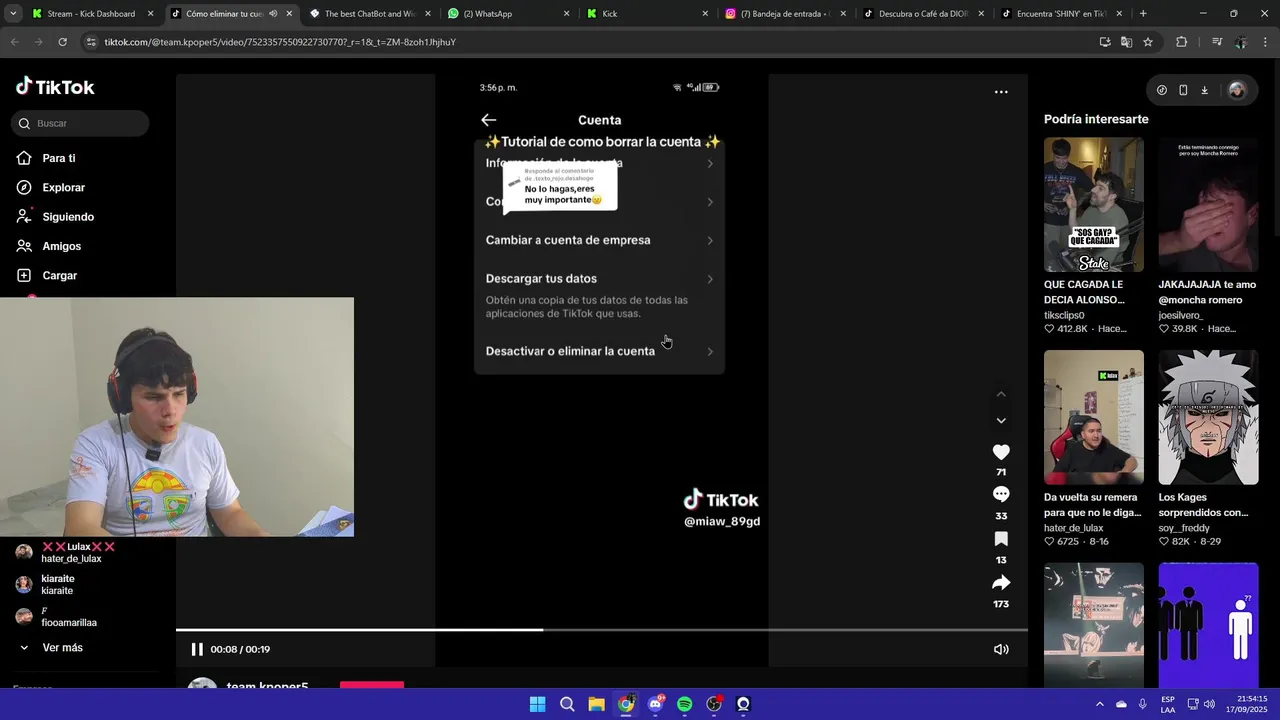This screenshot has width=1280, height=720.
Task: Open Spotify from the taskbar
Action: [684, 704]
